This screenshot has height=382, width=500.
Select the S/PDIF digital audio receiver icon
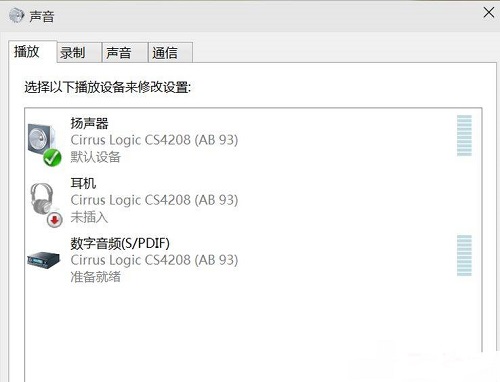click(44, 260)
